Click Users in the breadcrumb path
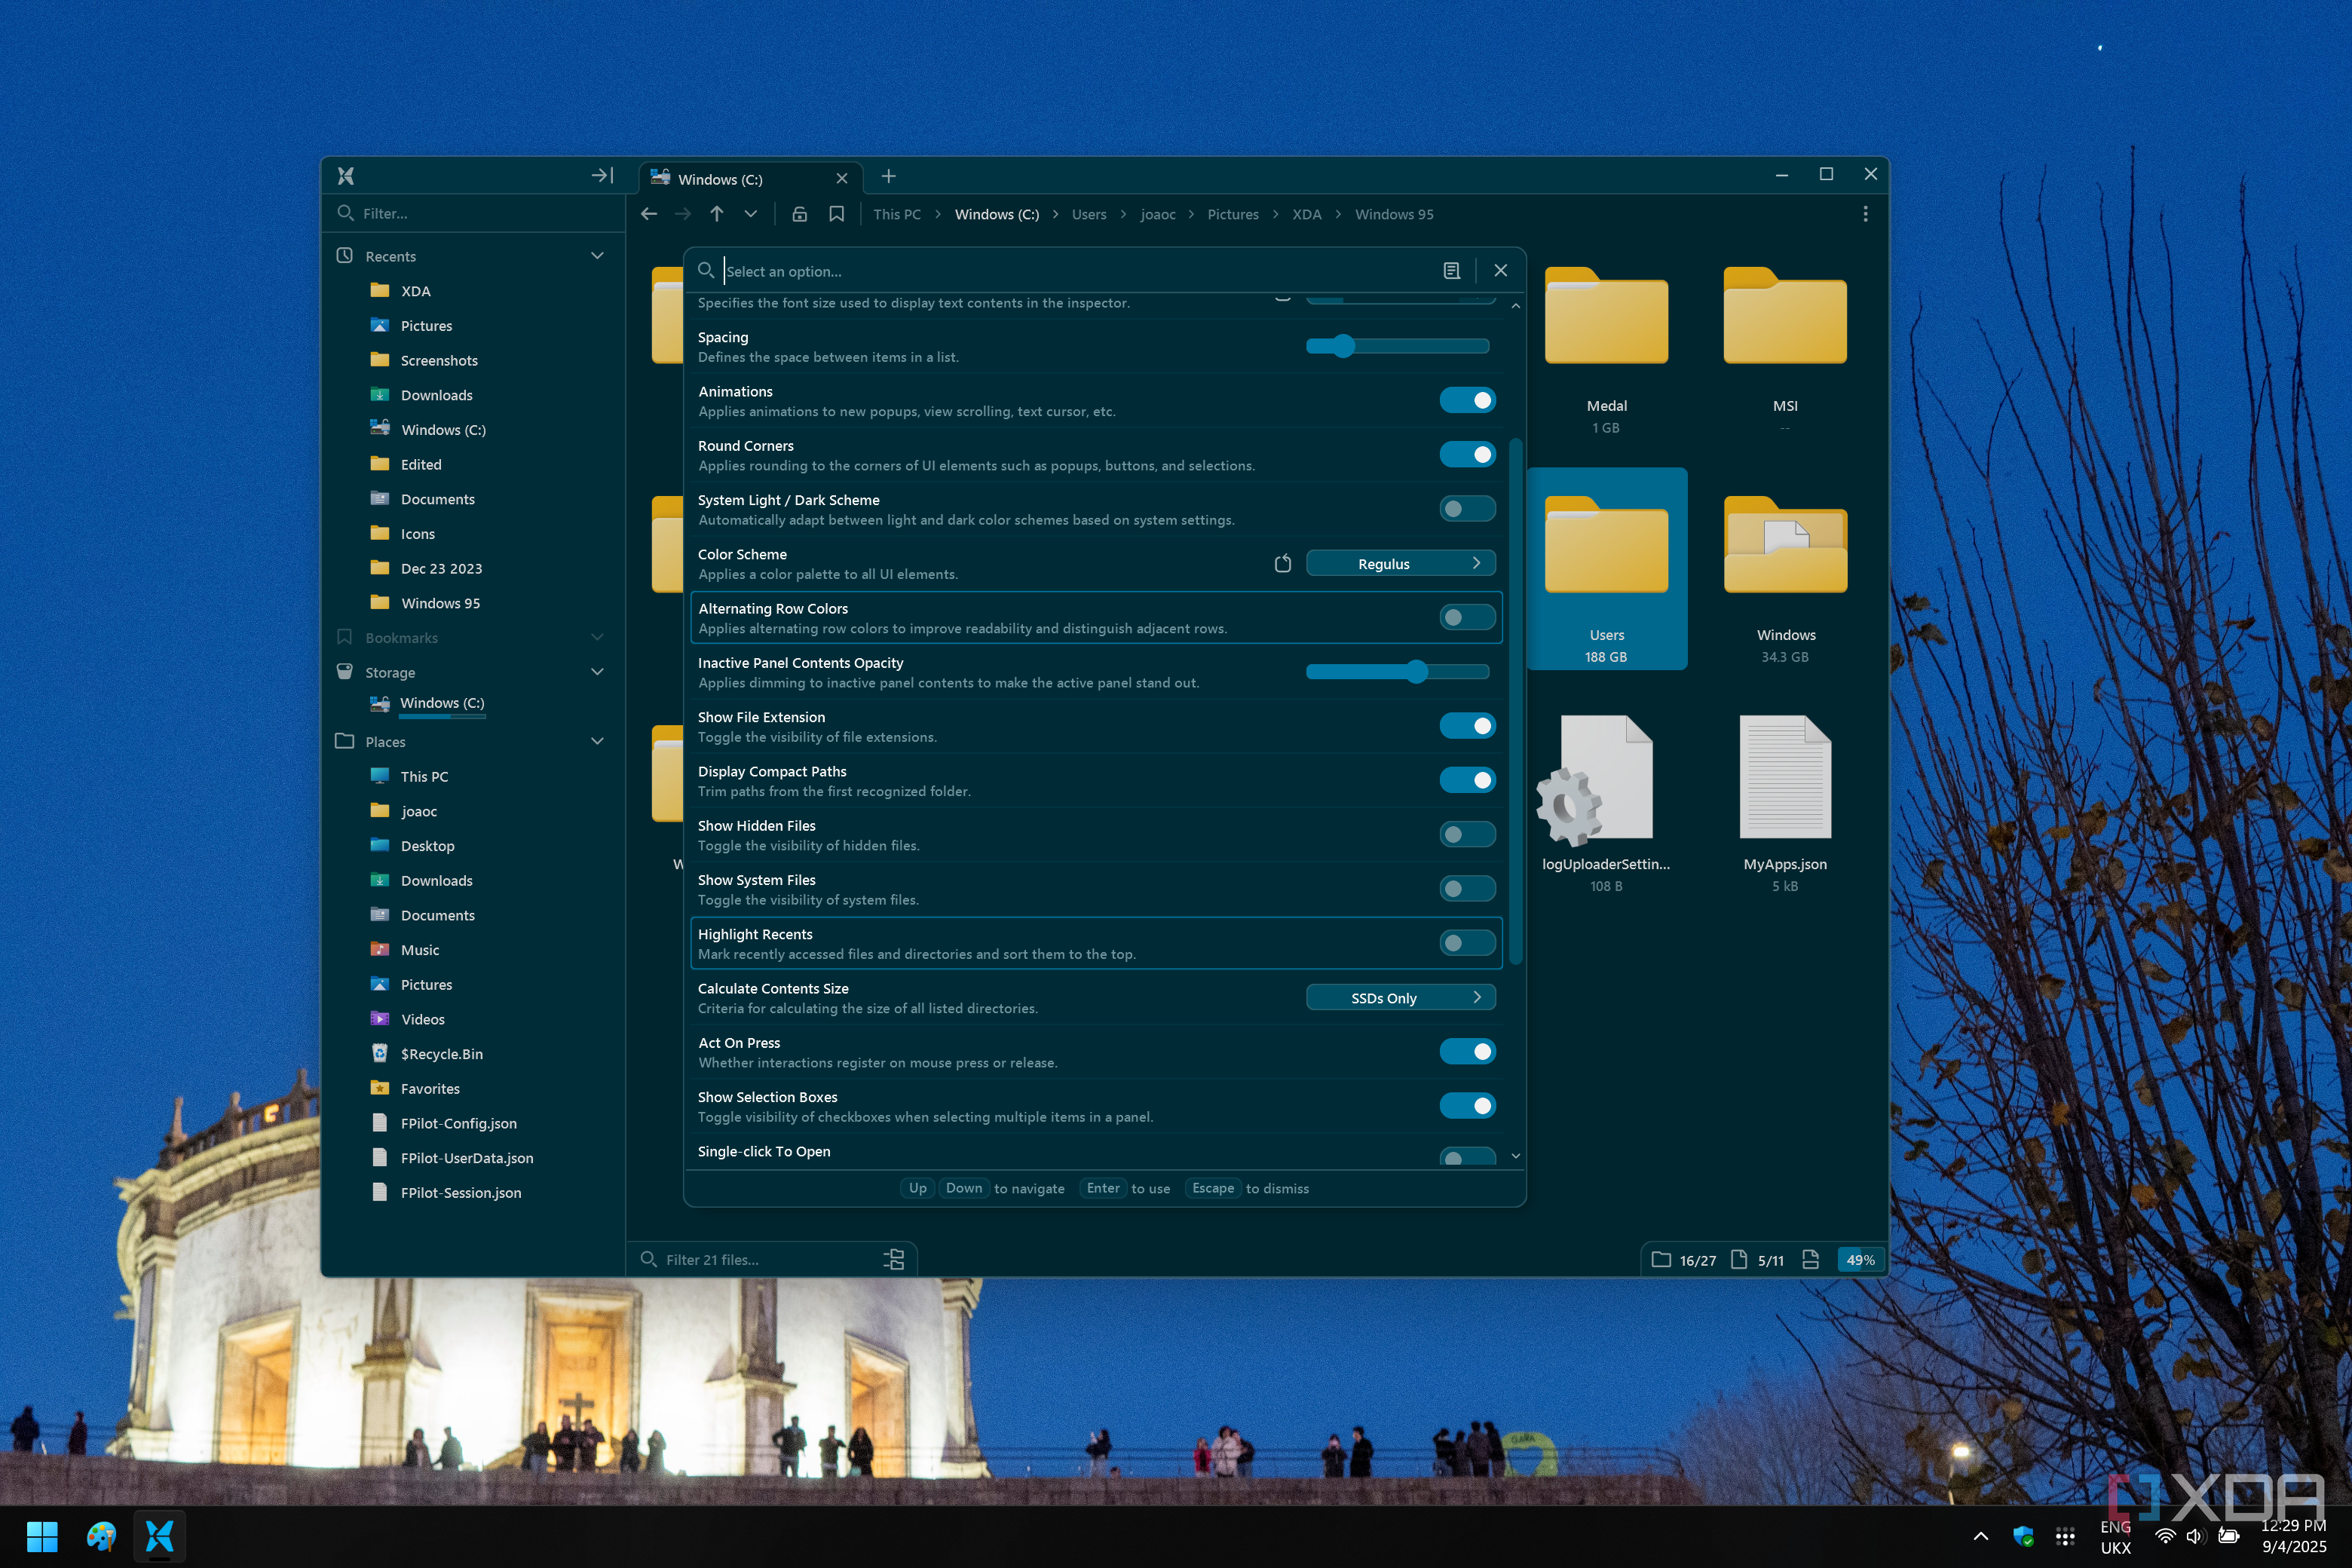This screenshot has height=1568, width=2352. (x=1089, y=214)
